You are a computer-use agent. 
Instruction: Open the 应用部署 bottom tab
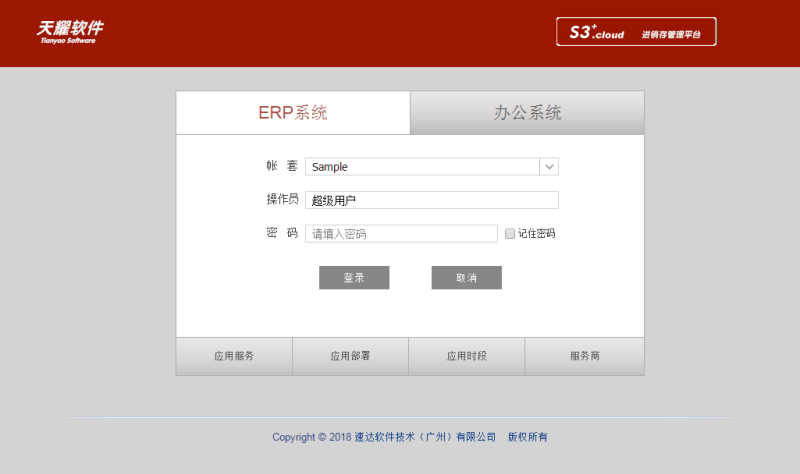tap(350, 356)
